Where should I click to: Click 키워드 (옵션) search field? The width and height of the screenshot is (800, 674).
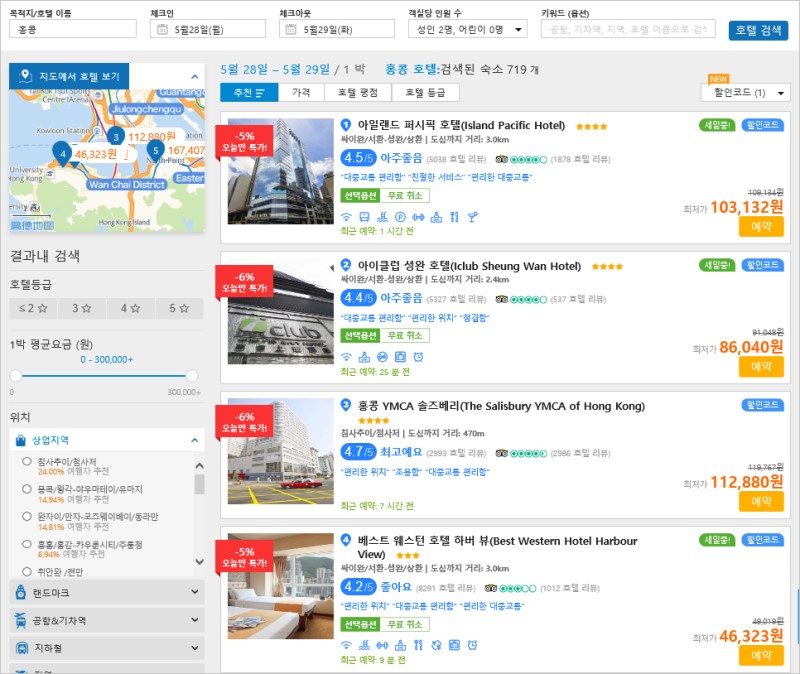click(x=628, y=29)
